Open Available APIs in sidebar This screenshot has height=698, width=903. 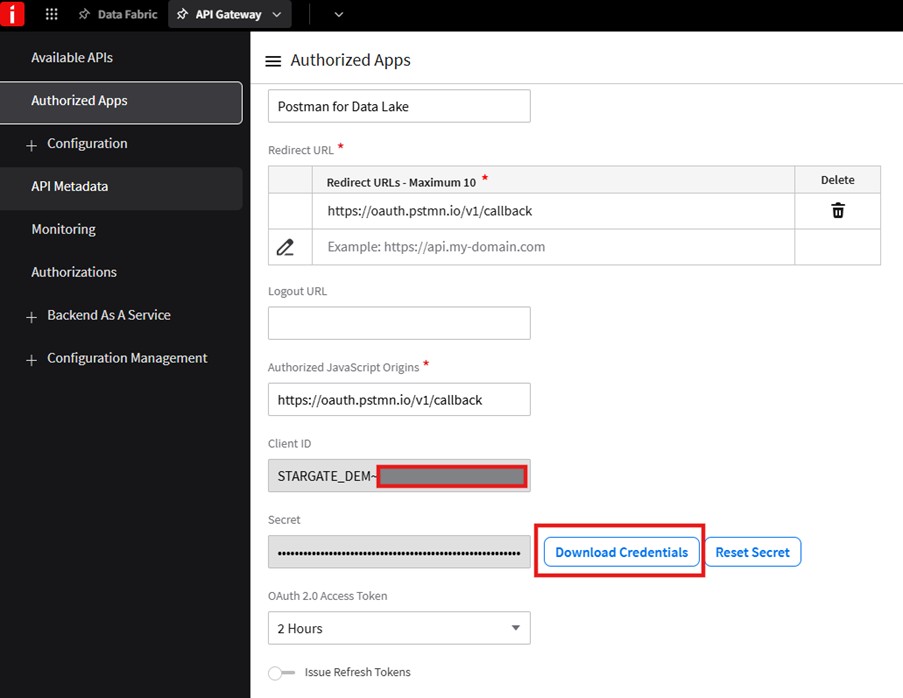click(x=72, y=58)
